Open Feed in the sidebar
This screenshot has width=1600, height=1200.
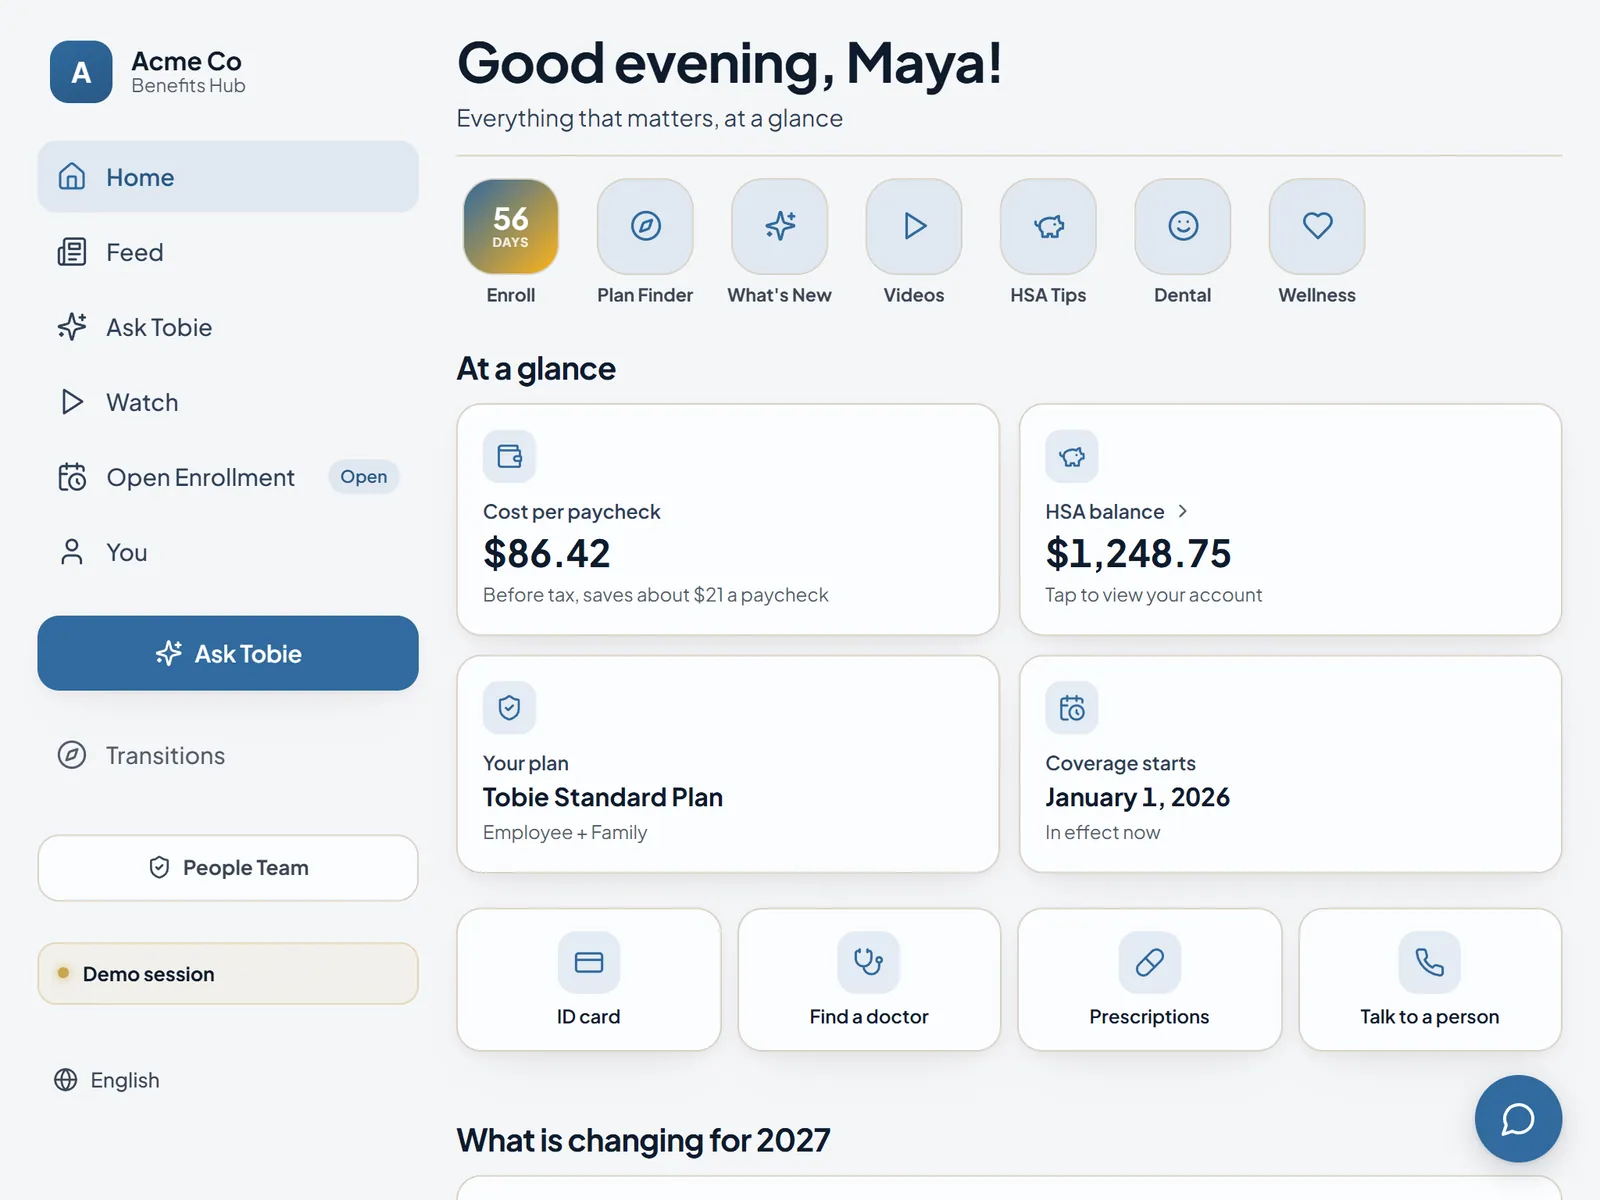coord(228,252)
